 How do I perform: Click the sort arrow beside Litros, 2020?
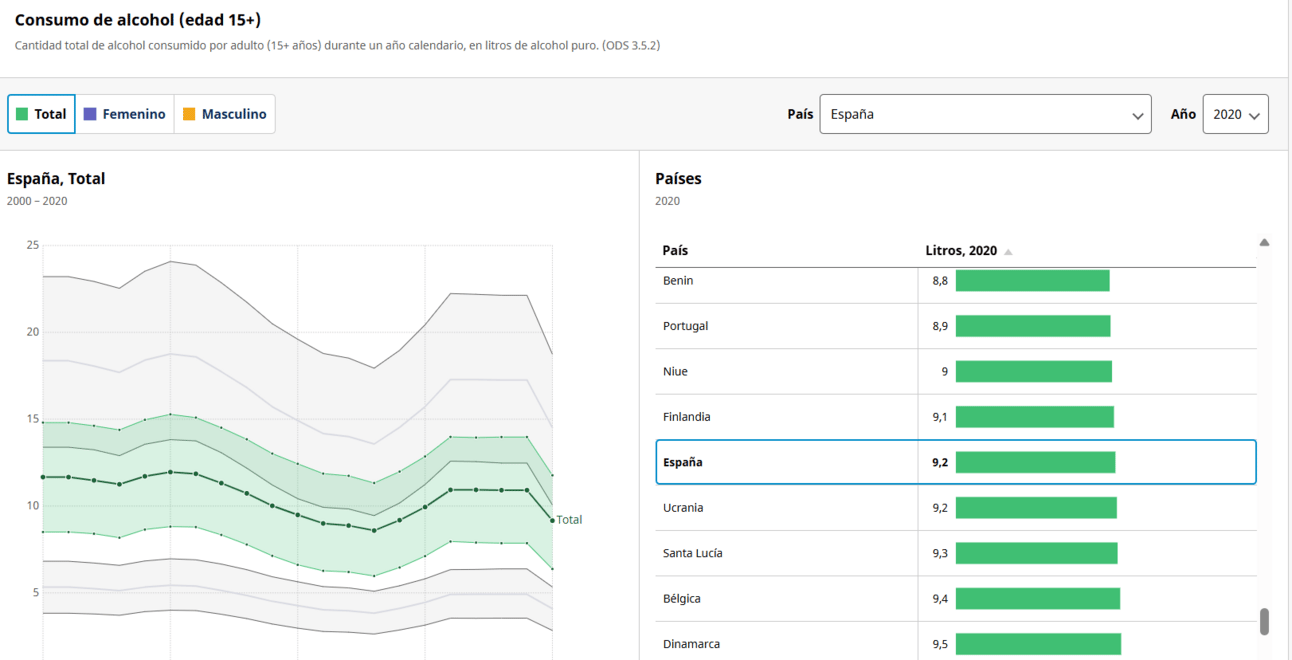[x=1008, y=252]
